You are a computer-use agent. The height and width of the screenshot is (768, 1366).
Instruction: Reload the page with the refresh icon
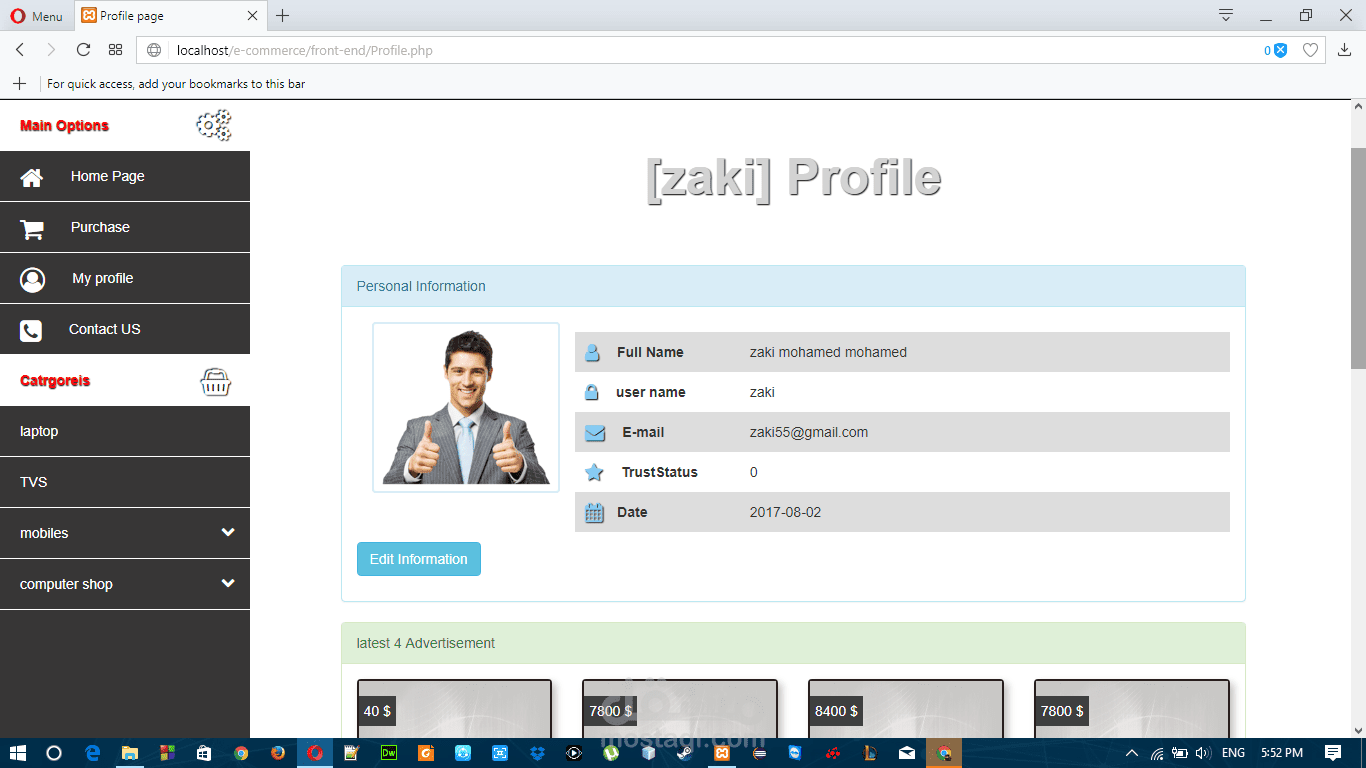click(83, 50)
